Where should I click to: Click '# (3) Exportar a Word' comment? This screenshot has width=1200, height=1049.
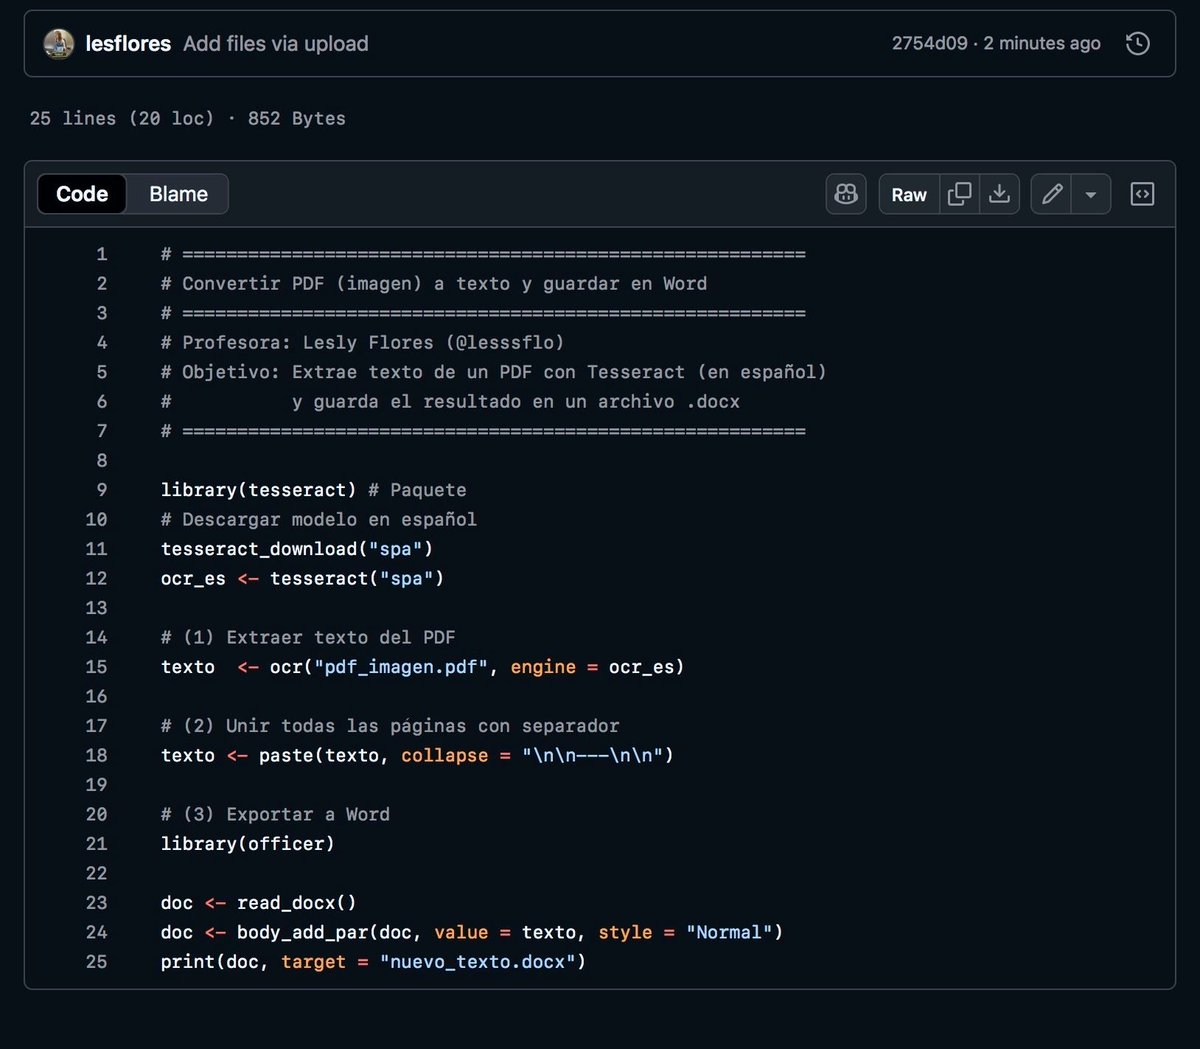(275, 814)
